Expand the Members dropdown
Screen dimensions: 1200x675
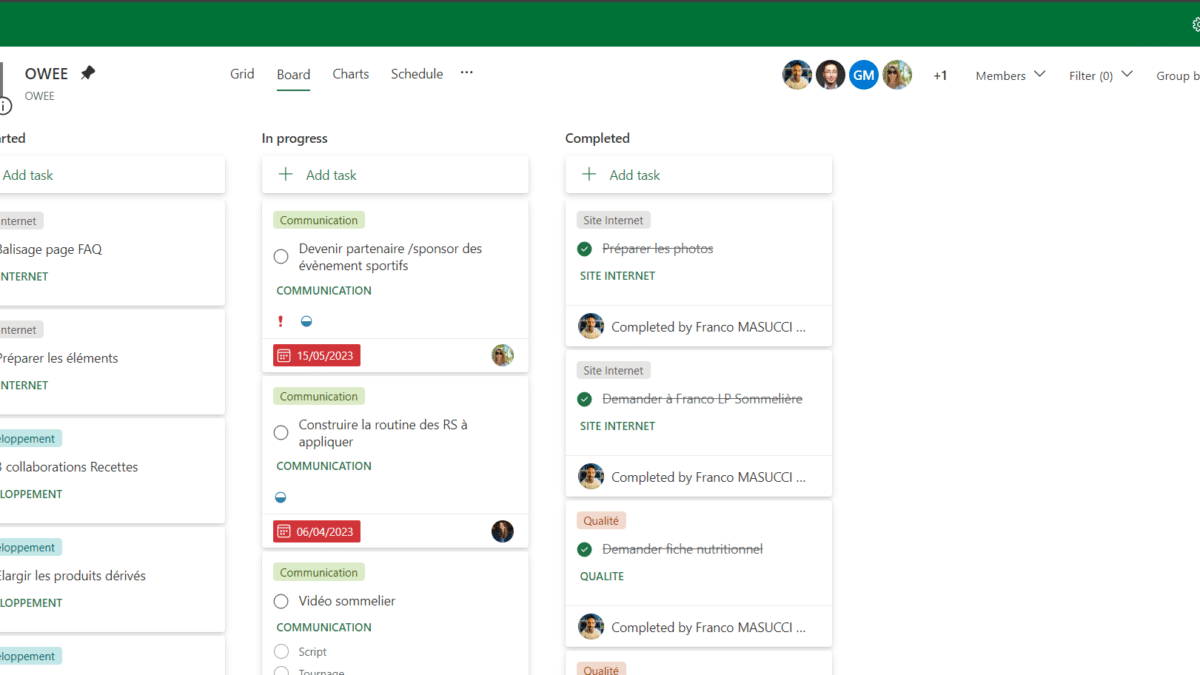point(1010,75)
